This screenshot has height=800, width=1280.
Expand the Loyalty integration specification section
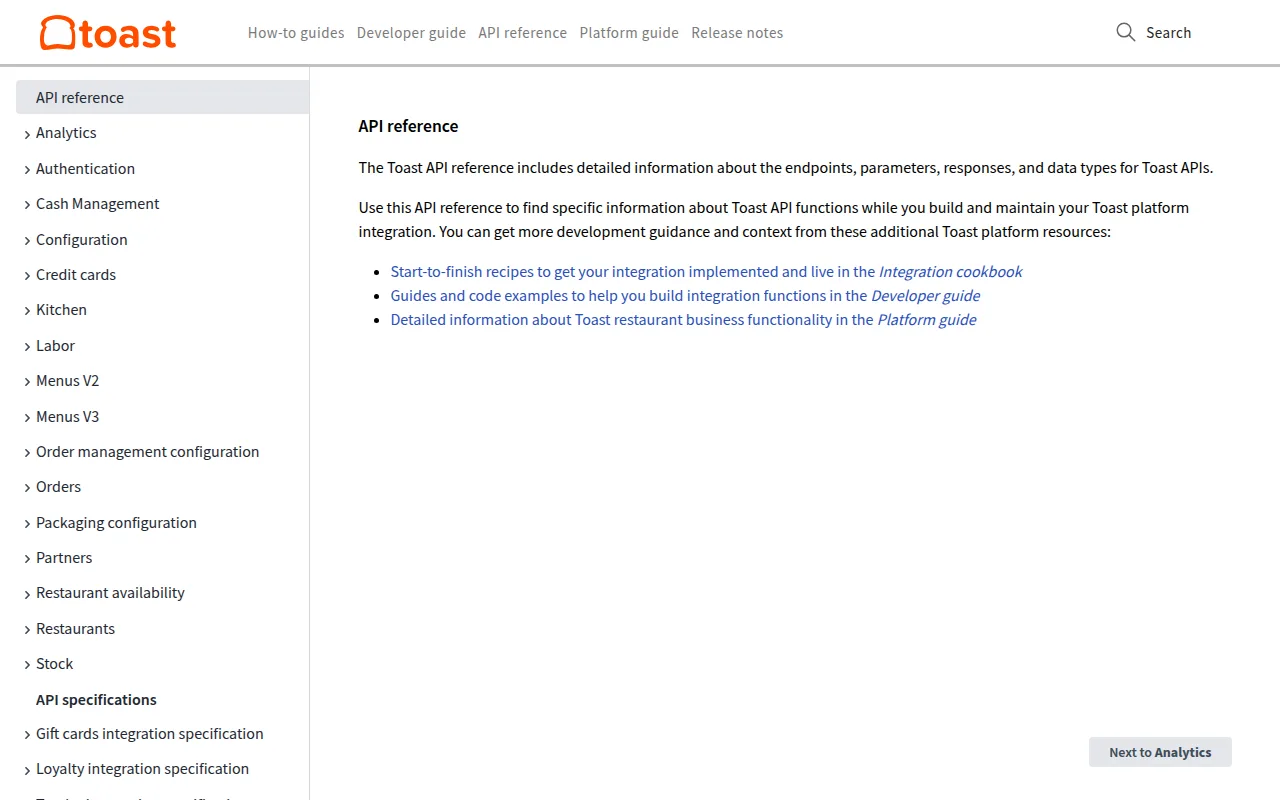click(142, 768)
